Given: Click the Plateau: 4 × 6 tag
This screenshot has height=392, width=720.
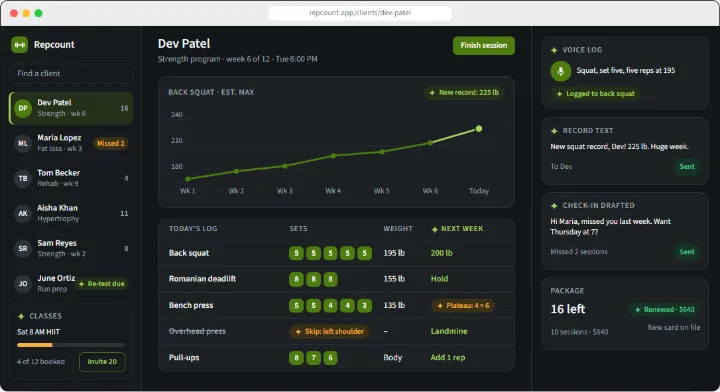Looking at the screenshot, I should pyautogui.click(x=463, y=306).
